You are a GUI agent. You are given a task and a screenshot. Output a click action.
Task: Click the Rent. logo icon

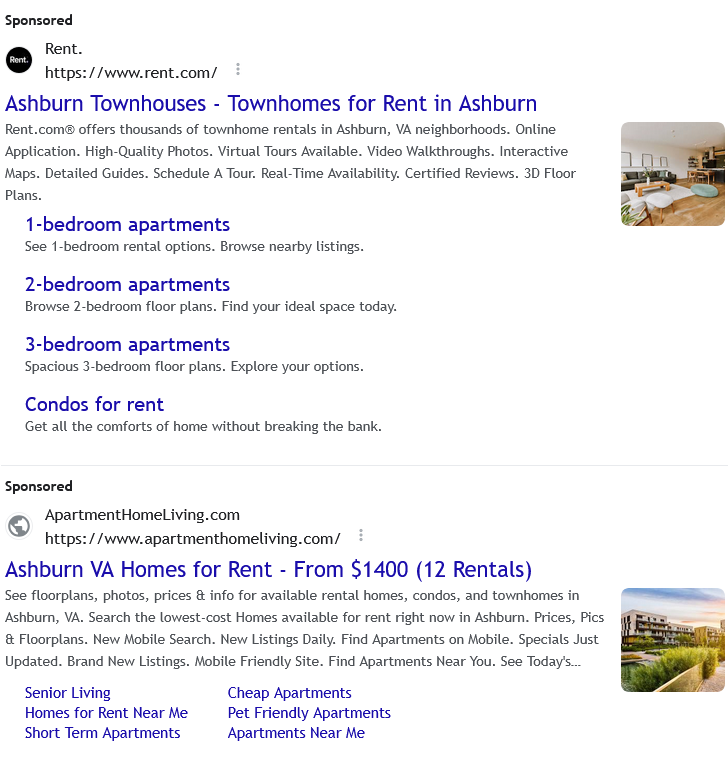[x=19, y=60]
